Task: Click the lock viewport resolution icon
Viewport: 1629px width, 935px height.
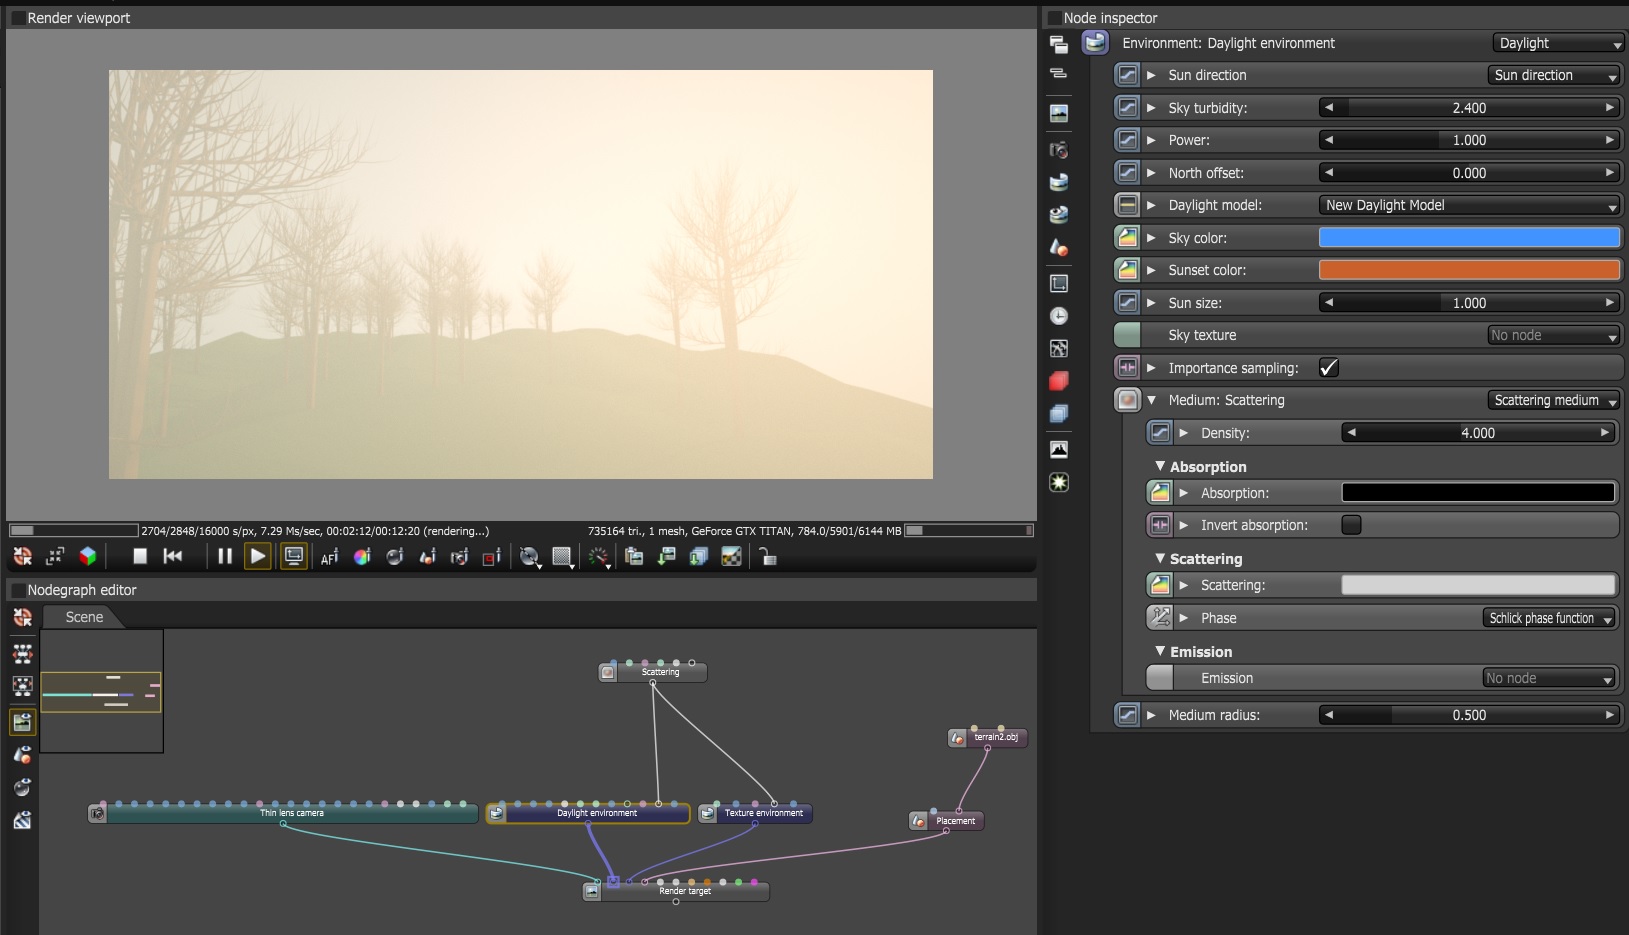Action: coord(767,557)
